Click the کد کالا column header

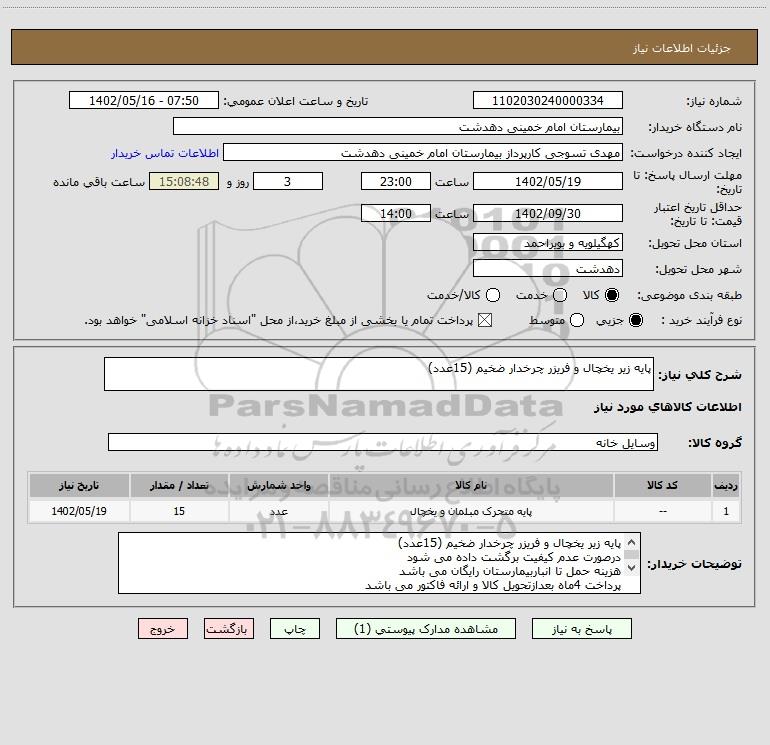[662, 486]
